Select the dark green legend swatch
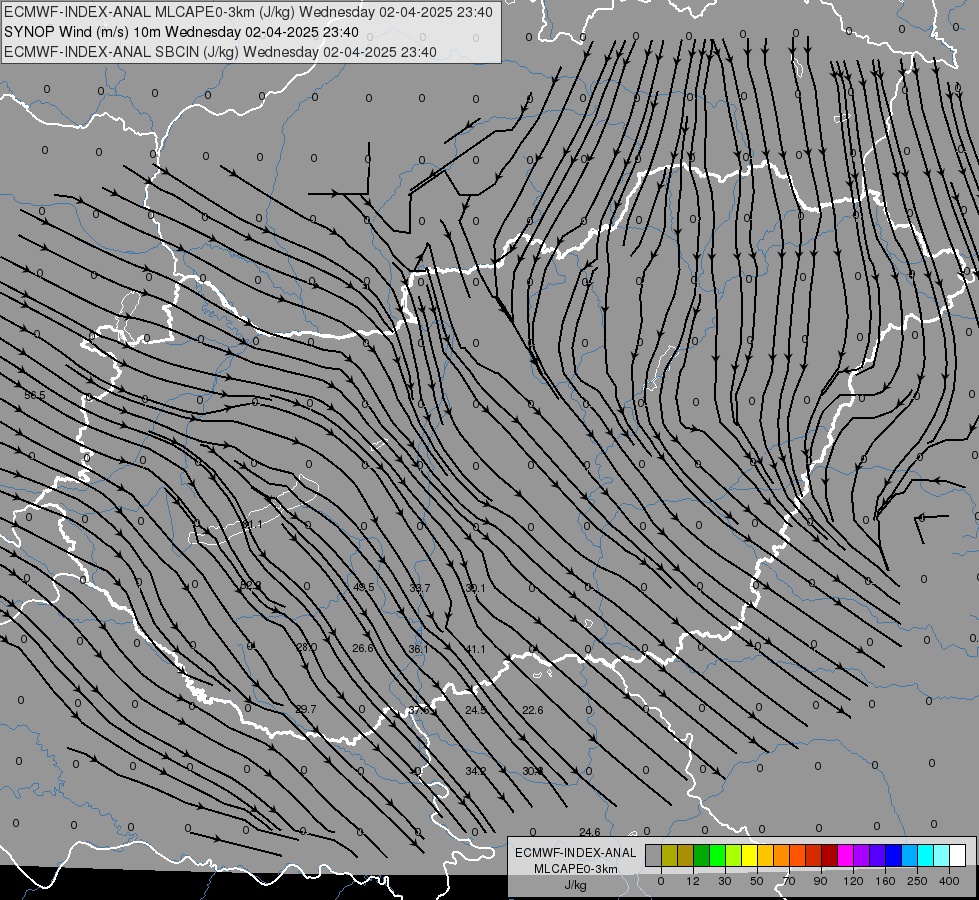979x900 pixels. pyautogui.click(x=702, y=855)
